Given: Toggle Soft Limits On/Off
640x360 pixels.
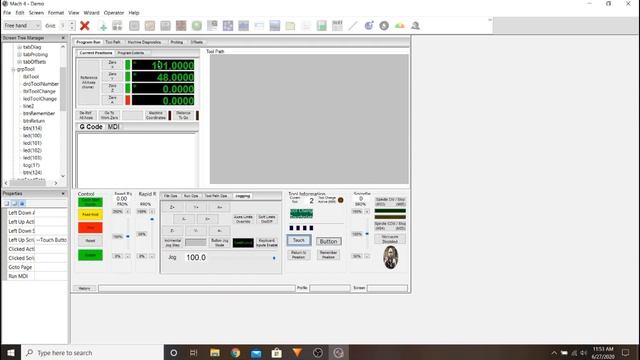Looking at the screenshot, I should (x=267, y=219).
